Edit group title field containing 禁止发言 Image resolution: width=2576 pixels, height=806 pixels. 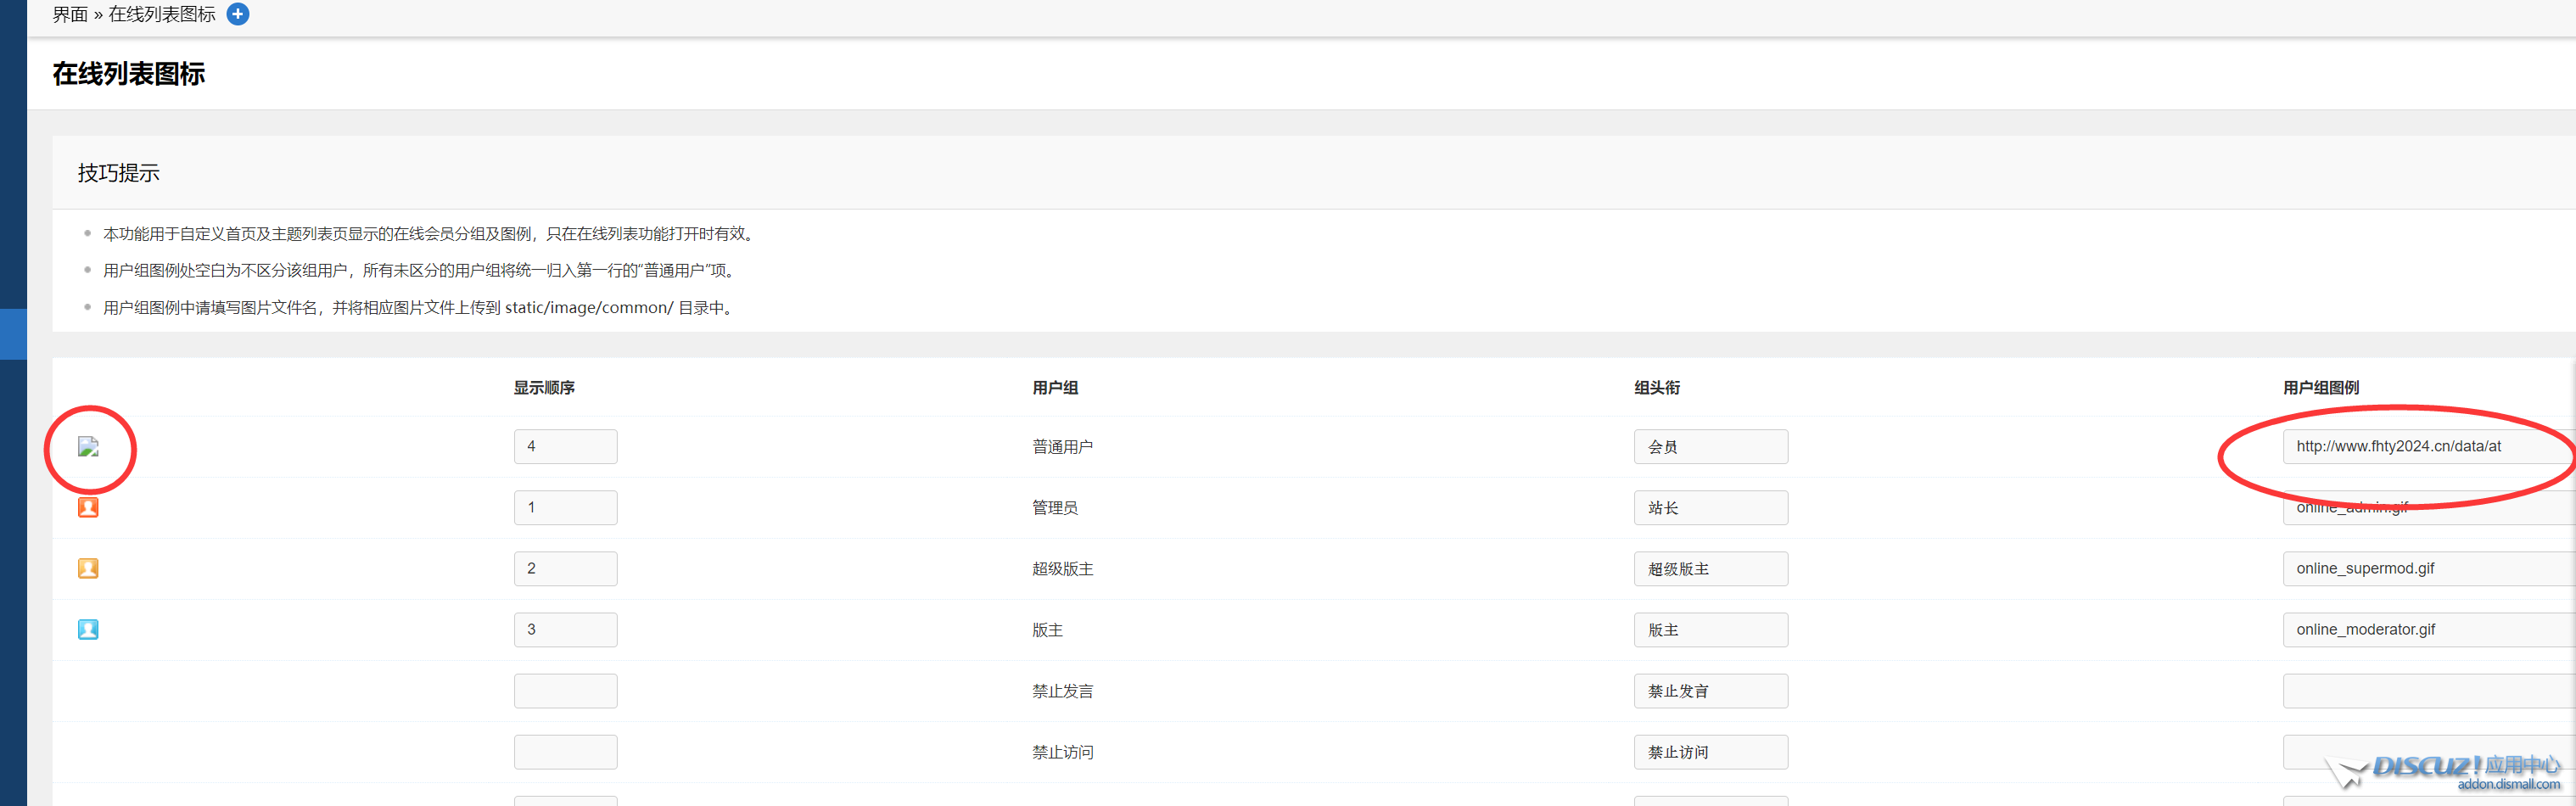1711,691
